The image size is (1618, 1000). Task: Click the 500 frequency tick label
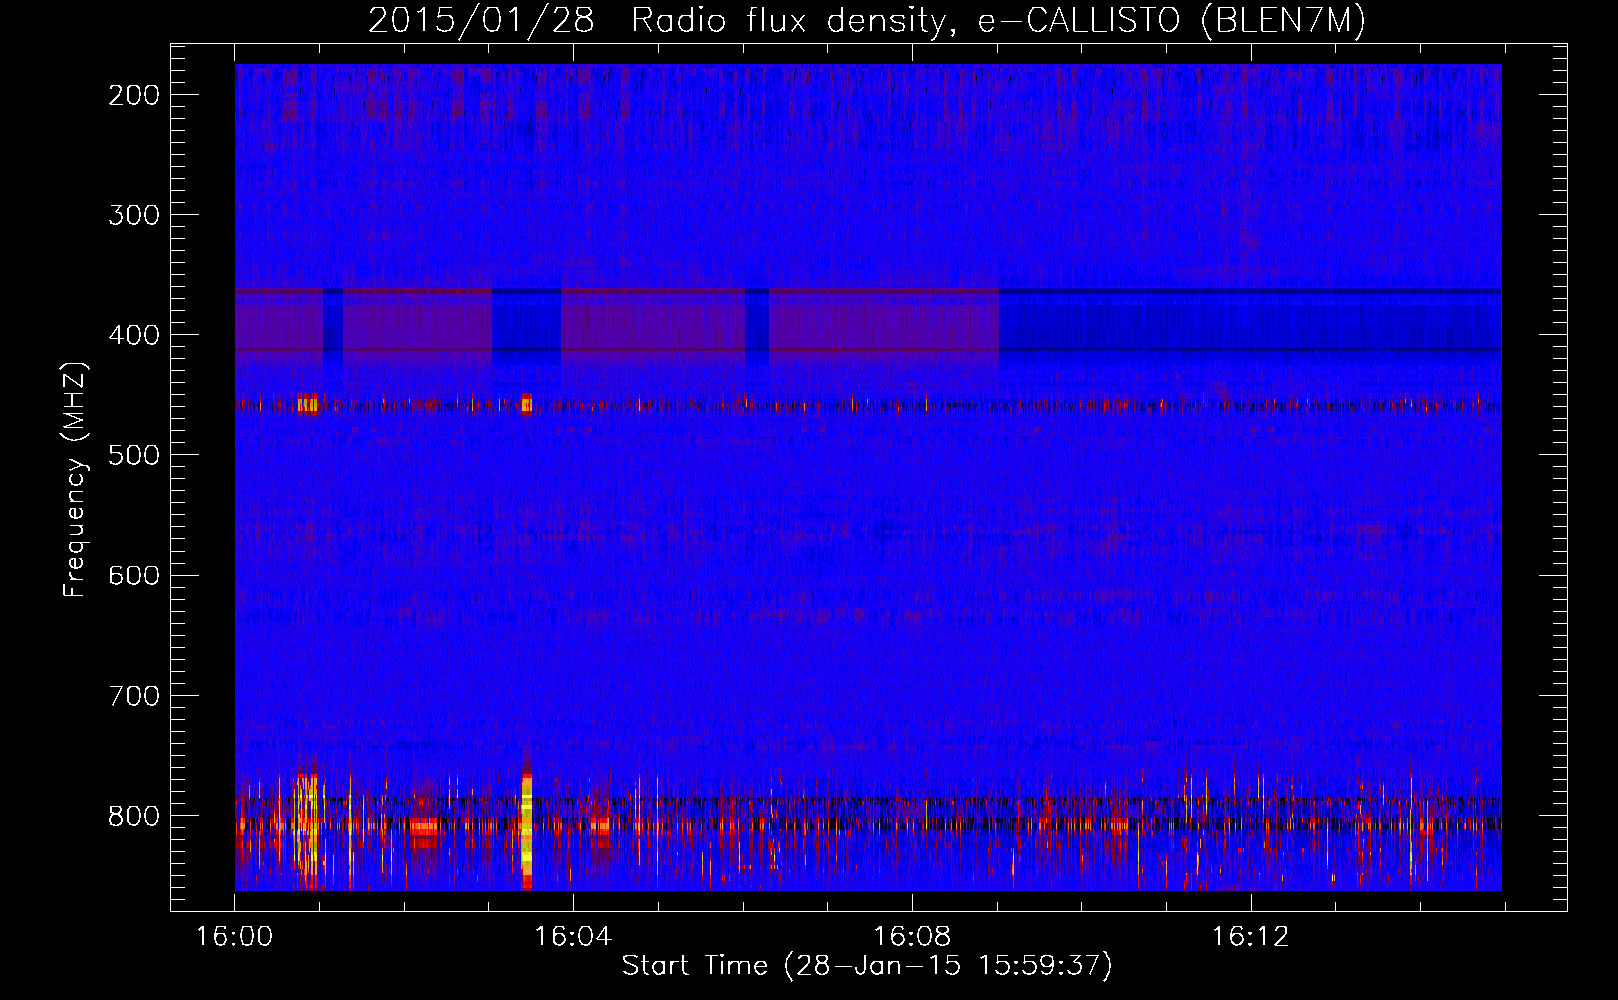click(133, 455)
